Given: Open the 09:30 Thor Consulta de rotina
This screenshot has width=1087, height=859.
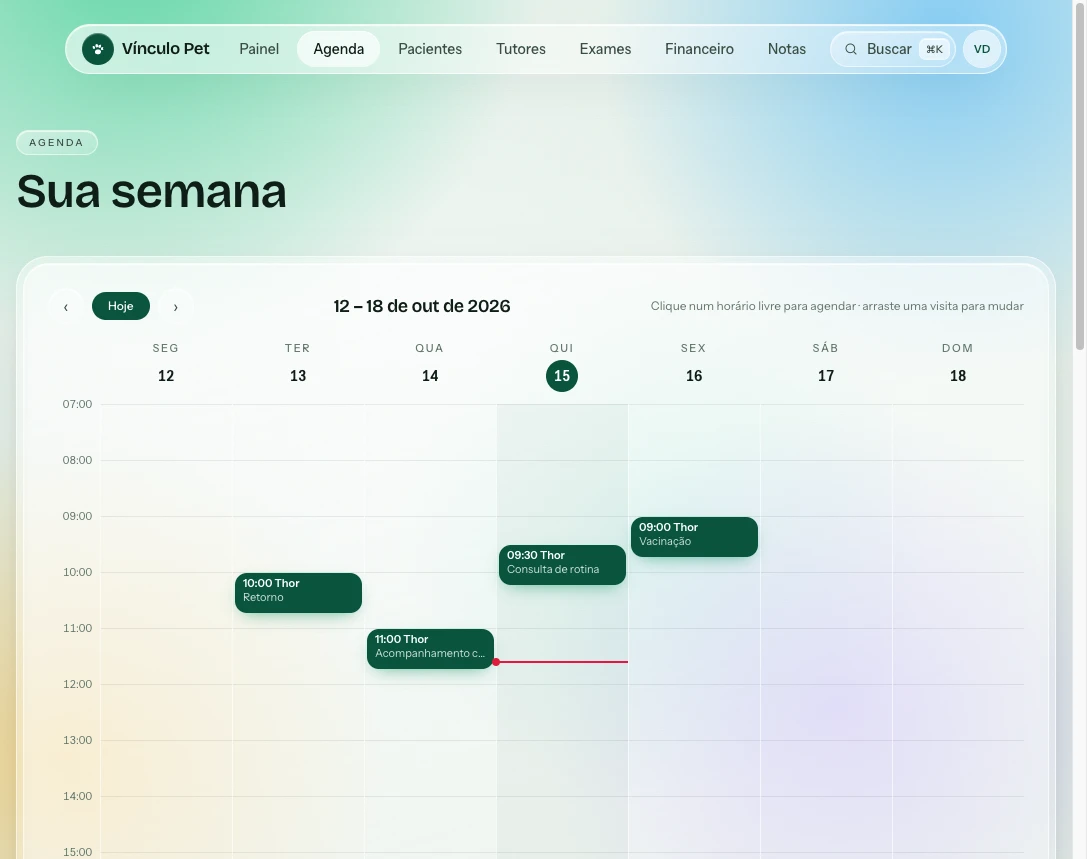Looking at the screenshot, I should (562, 565).
